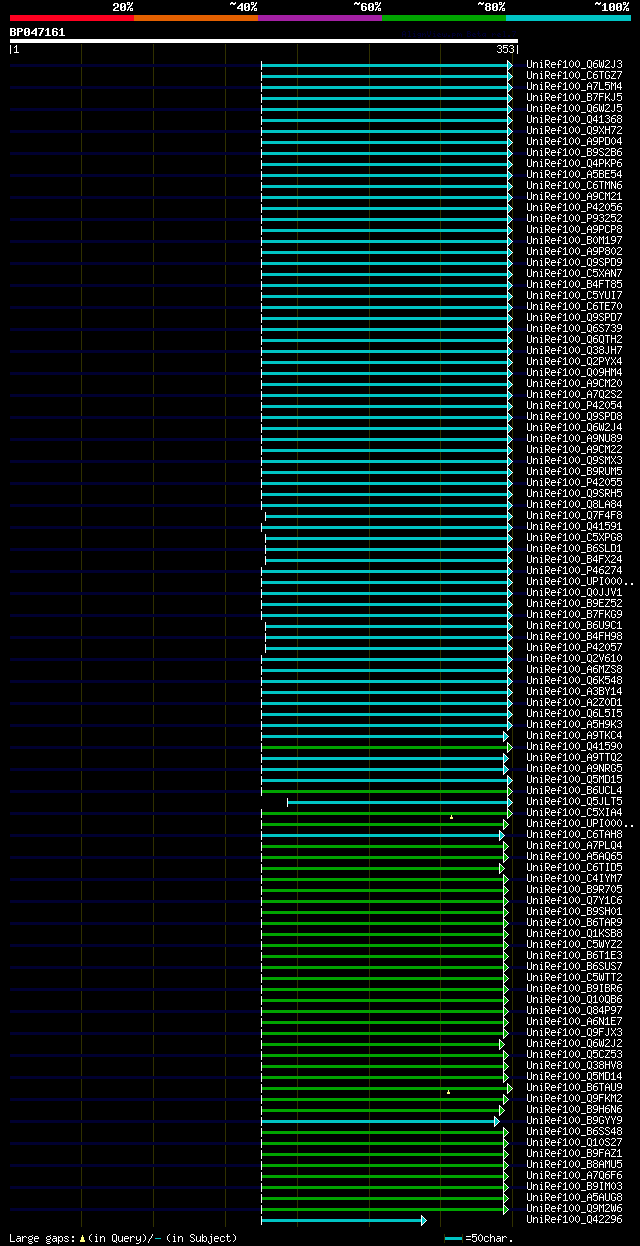This screenshot has width=640, height=1246.
Task: Select the UniRef100_B9S2B6 label
Action: (x=574, y=152)
